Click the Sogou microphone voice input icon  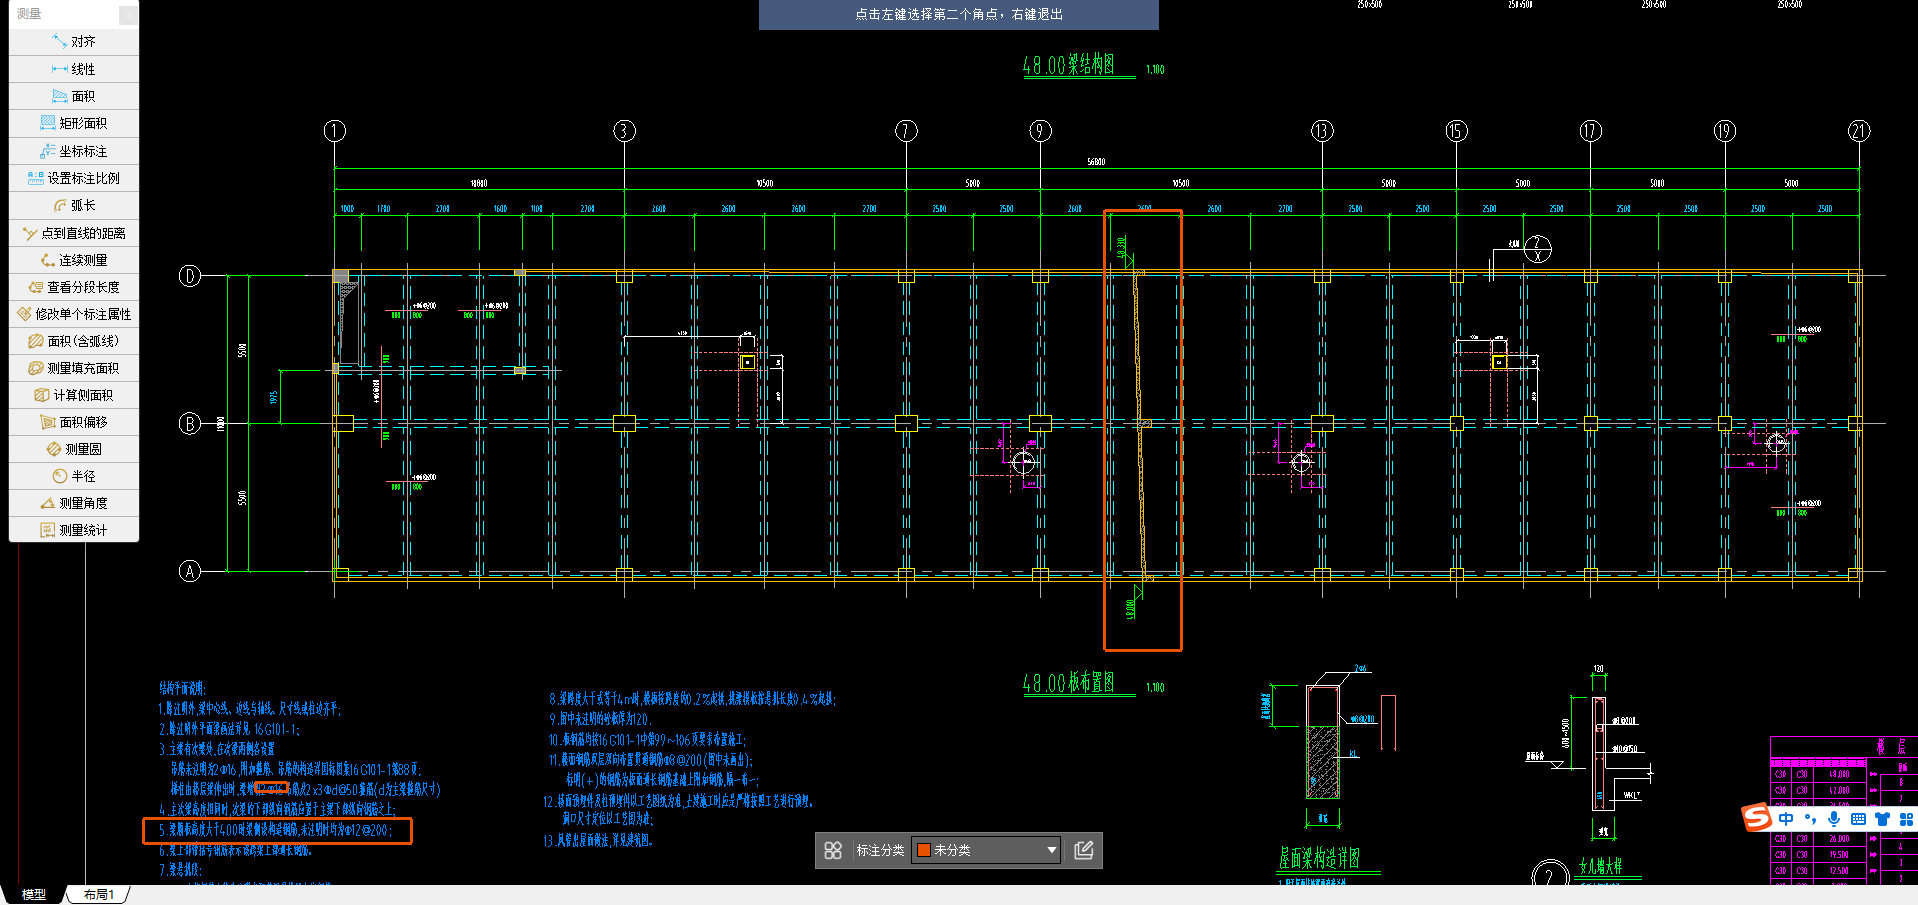pos(1834,819)
